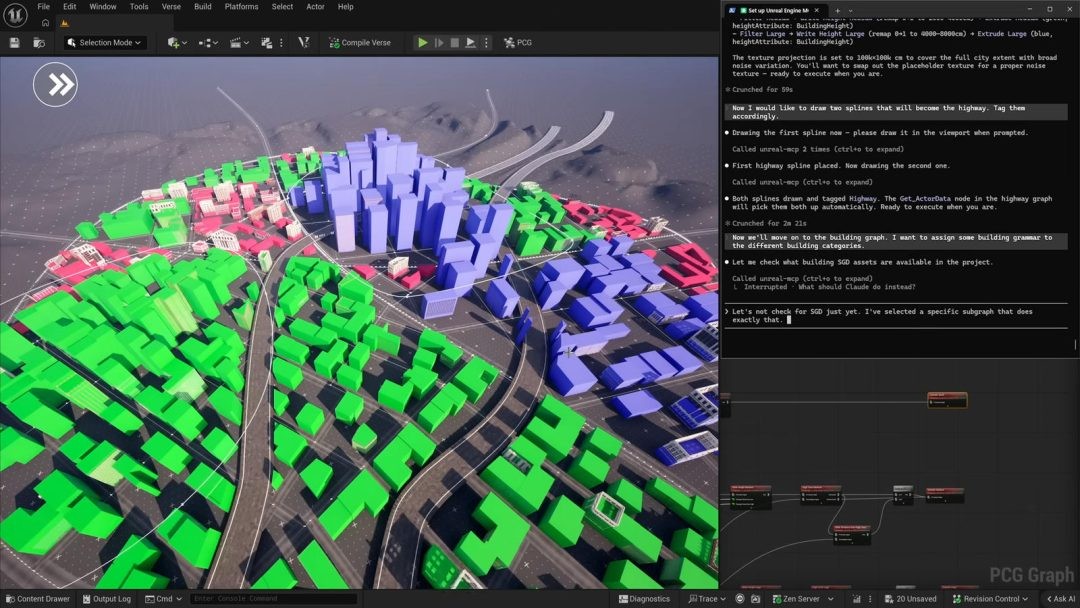Open the Tools menu
Viewport: 1080px width, 608px height.
click(x=139, y=7)
